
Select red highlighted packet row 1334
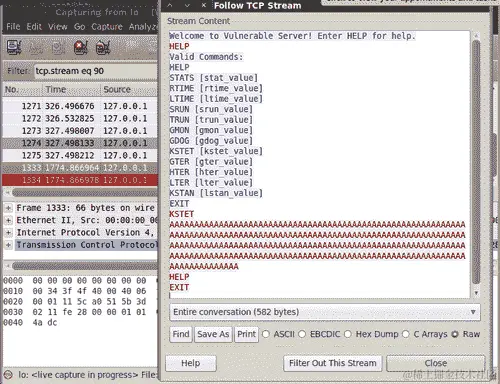point(80,180)
